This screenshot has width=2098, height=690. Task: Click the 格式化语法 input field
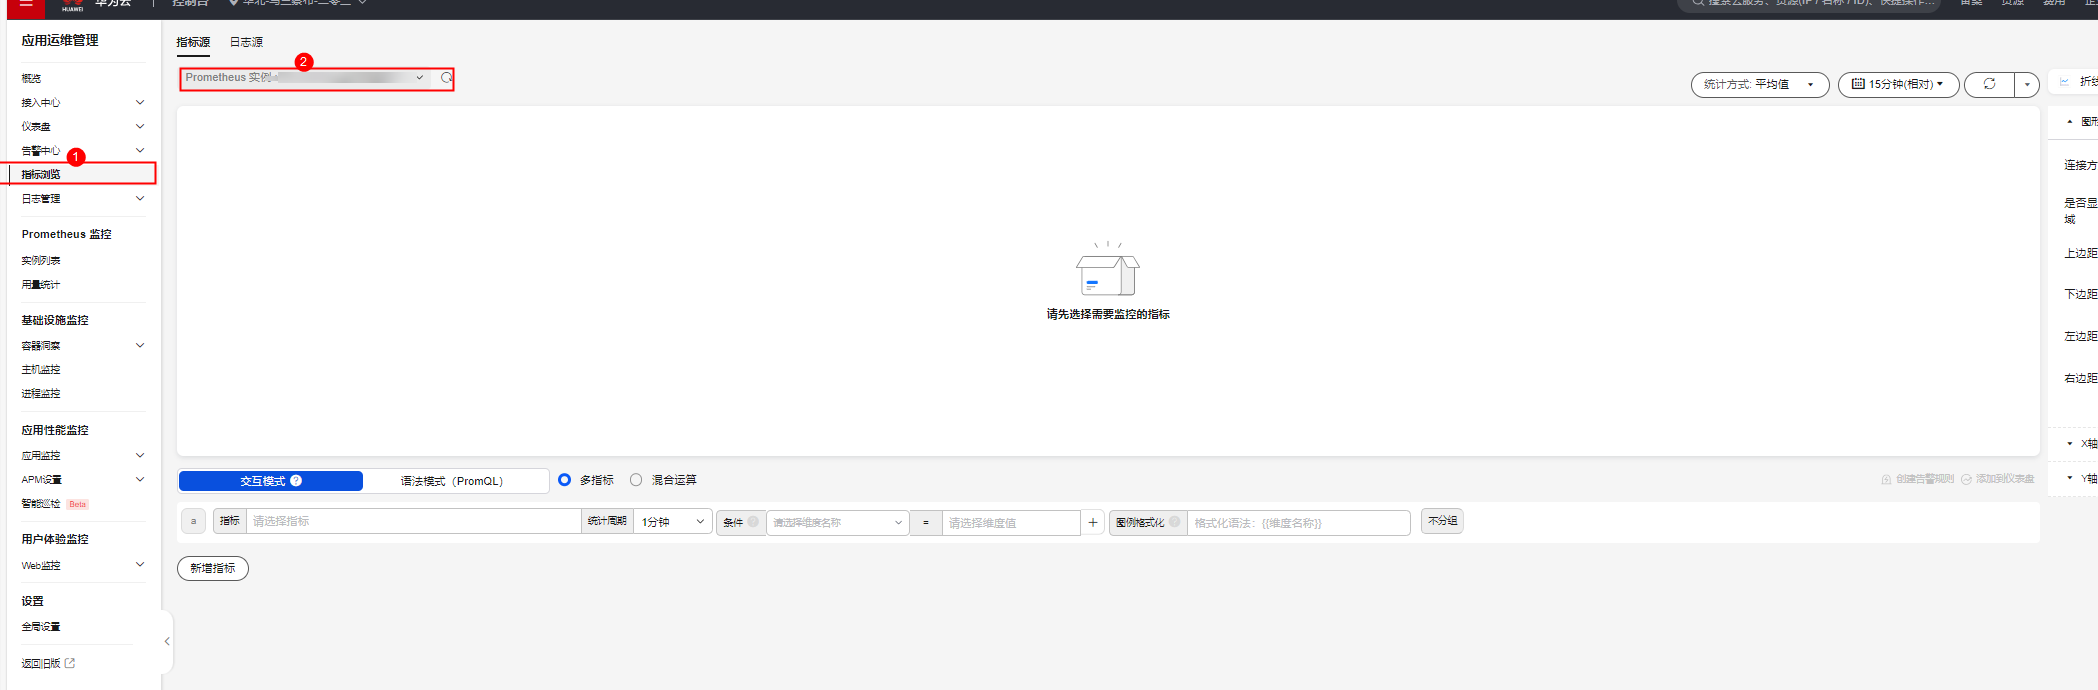tap(1299, 522)
